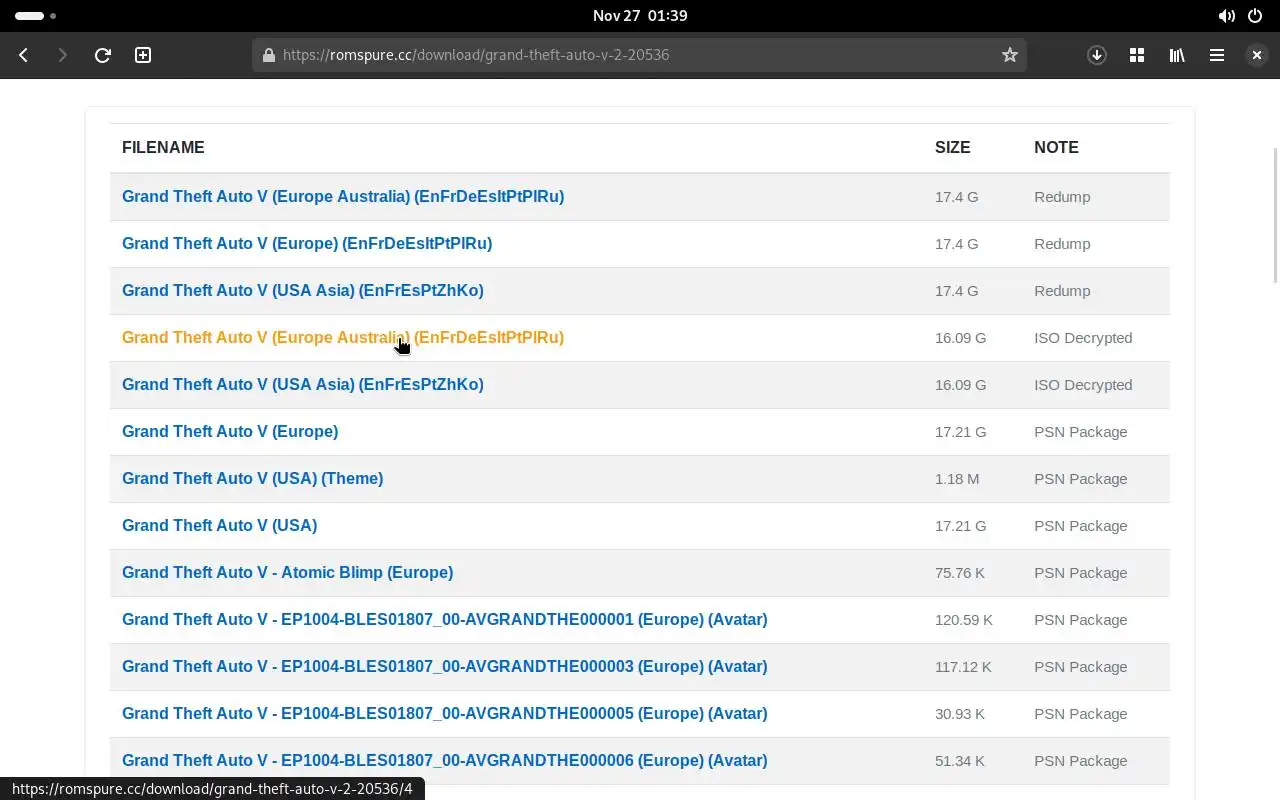Download the 17.21 G Grand Theft Auto V (USA)
The width and height of the screenshot is (1280, 800).
(x=219, y=526)
